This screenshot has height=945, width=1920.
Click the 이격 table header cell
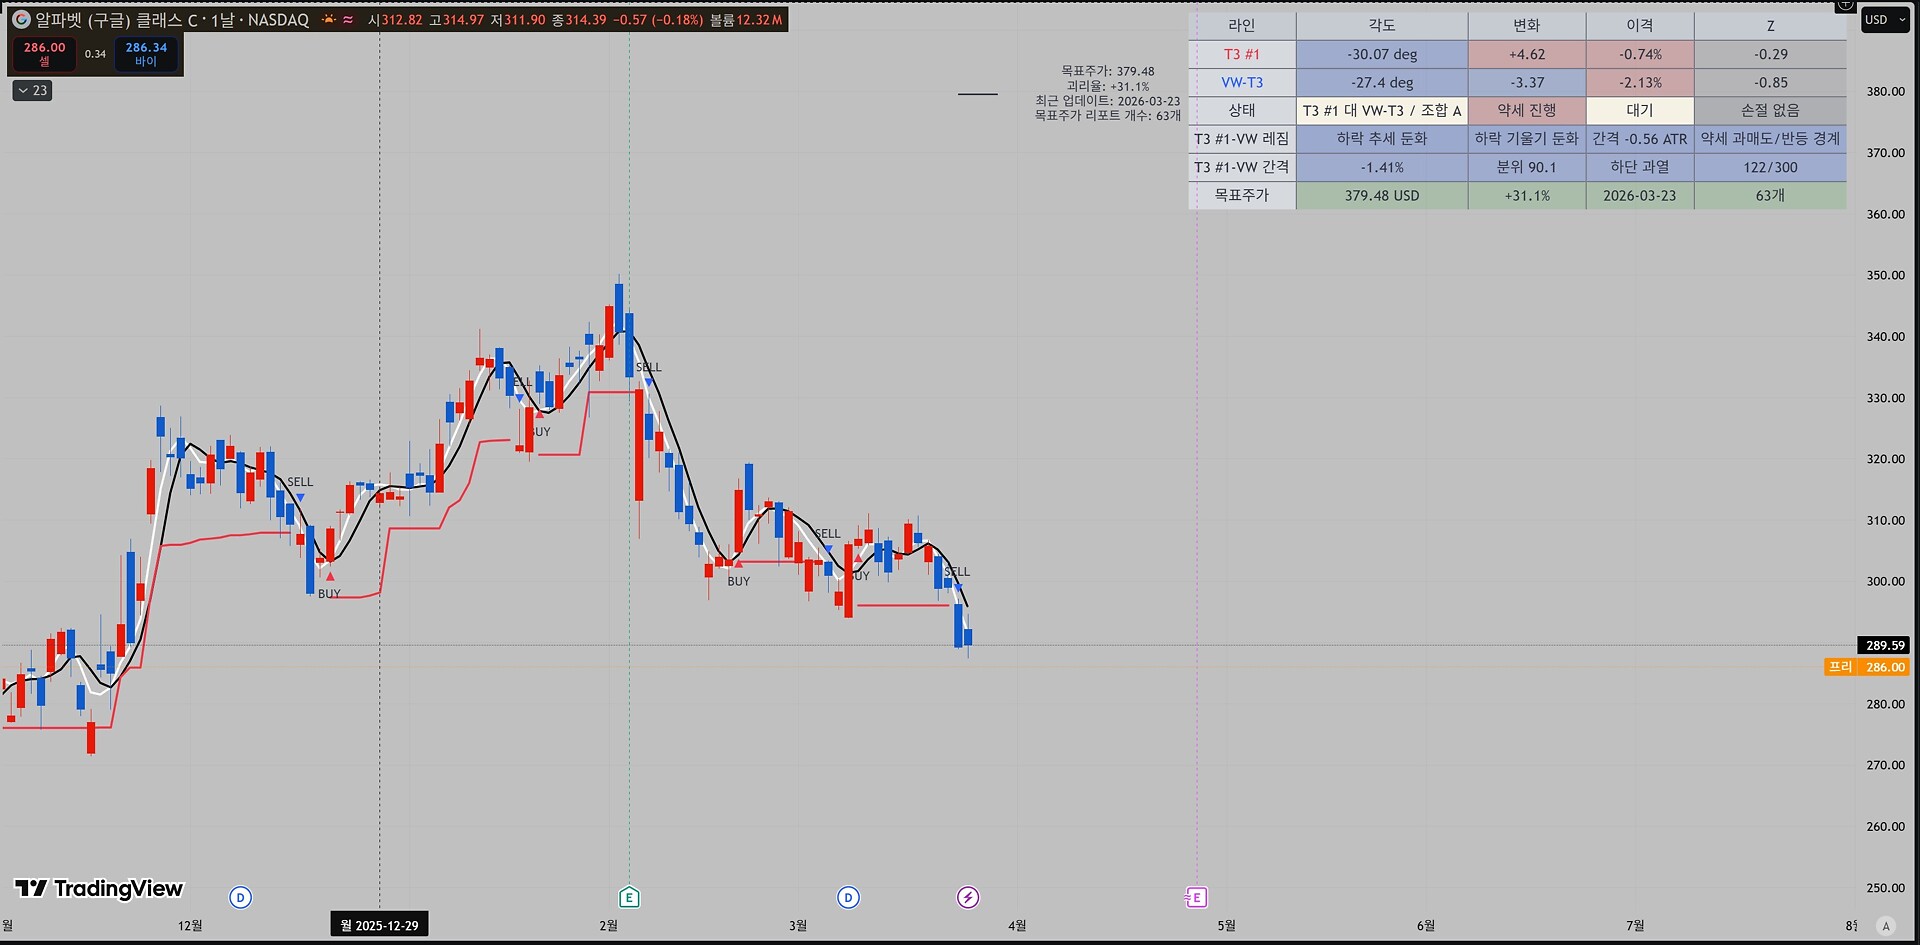click(x=1640, y=26)
